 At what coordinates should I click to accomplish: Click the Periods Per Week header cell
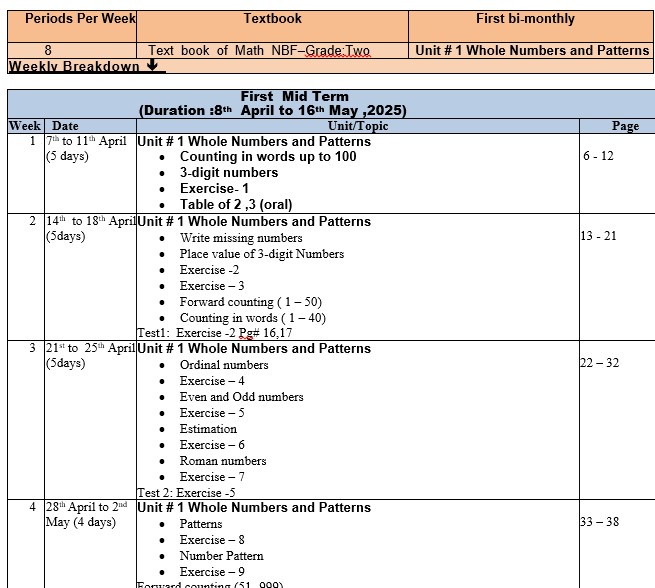[x=71, y=19]
